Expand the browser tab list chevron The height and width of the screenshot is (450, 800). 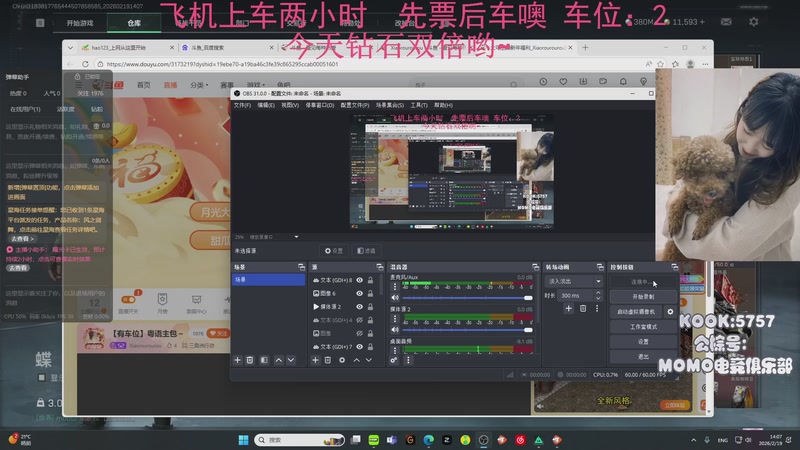click(x=70, y=47)
